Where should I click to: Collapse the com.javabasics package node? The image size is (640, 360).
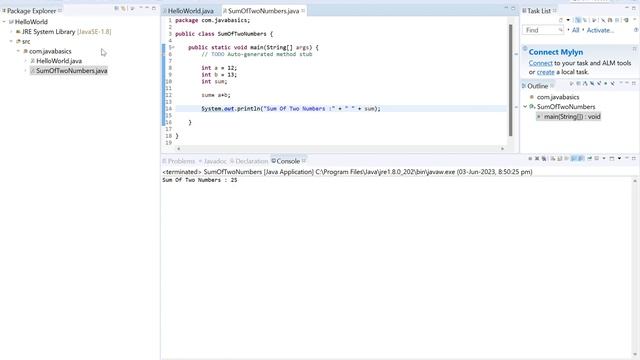click(x=18, y=51)
